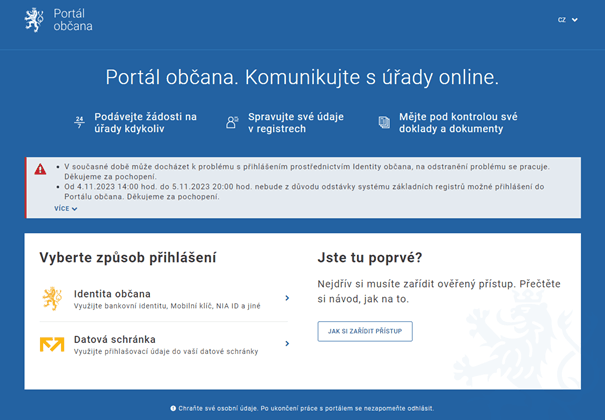The height and width of the screenshot is (420, 605).
Task: Click the Czech lion logo in header
Action: [34, 20]
